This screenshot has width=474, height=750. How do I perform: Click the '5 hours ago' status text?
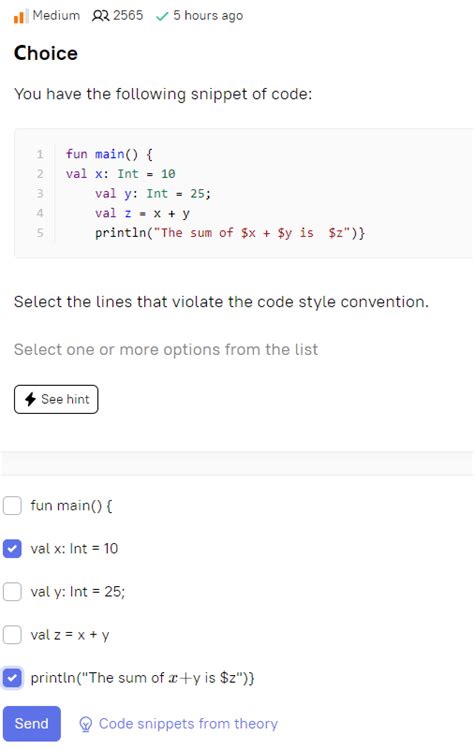click(x=208, y=16)
